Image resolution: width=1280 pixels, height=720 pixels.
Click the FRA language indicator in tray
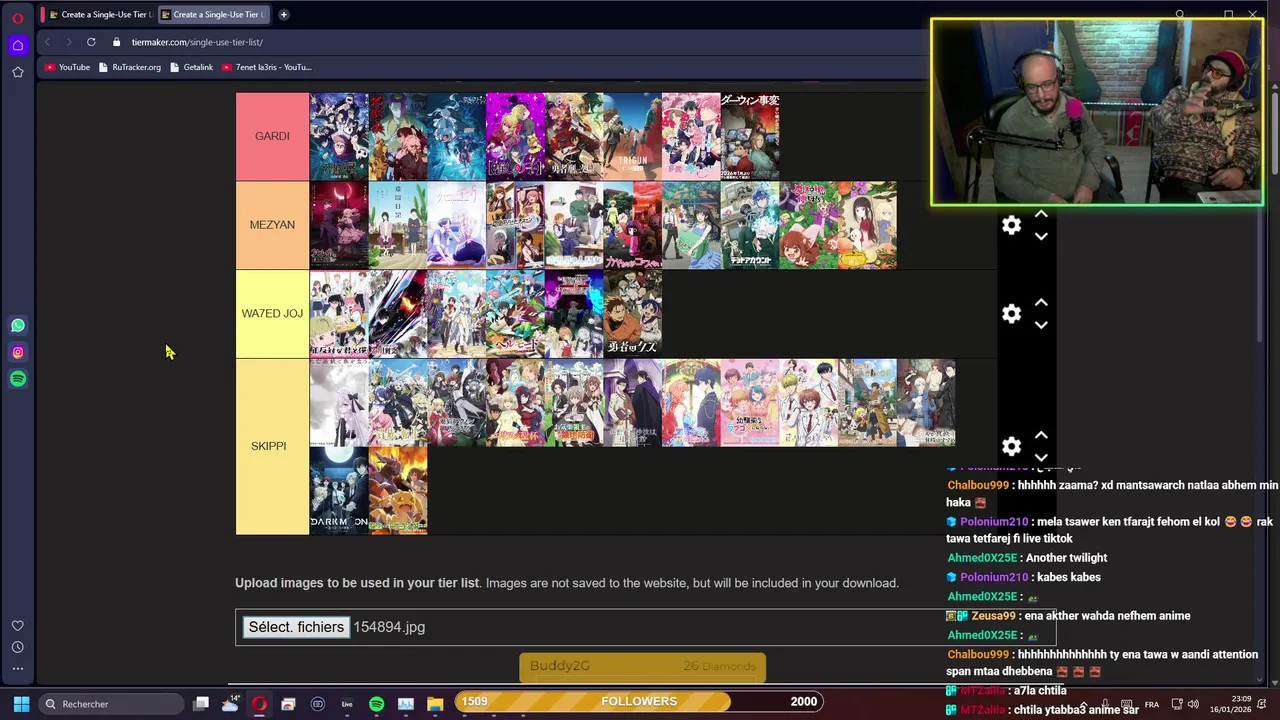pos(1151,703)
